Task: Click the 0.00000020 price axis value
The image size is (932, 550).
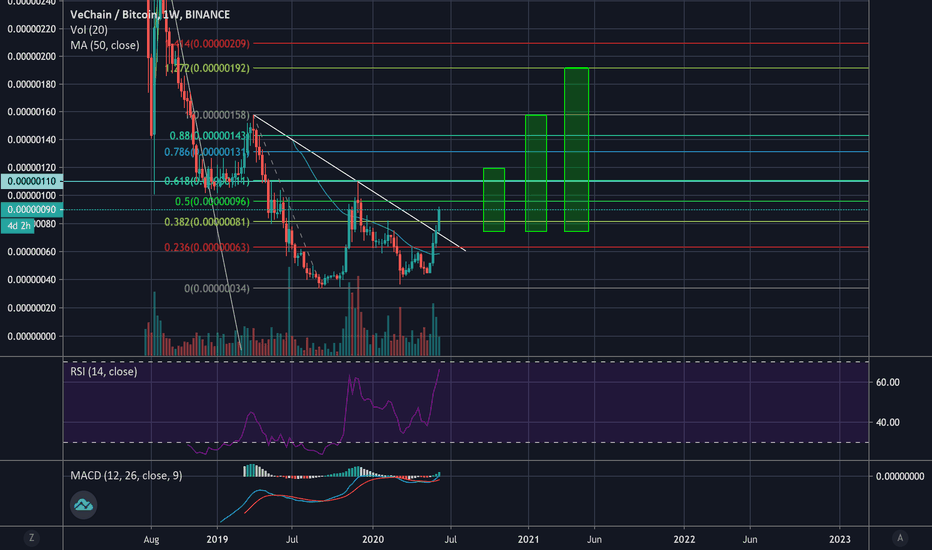Action: [32, 308]
